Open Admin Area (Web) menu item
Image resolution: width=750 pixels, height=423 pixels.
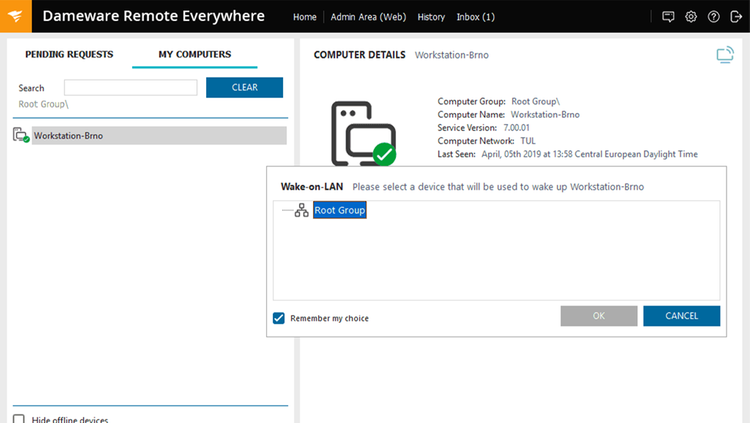(x=368, y=17)
